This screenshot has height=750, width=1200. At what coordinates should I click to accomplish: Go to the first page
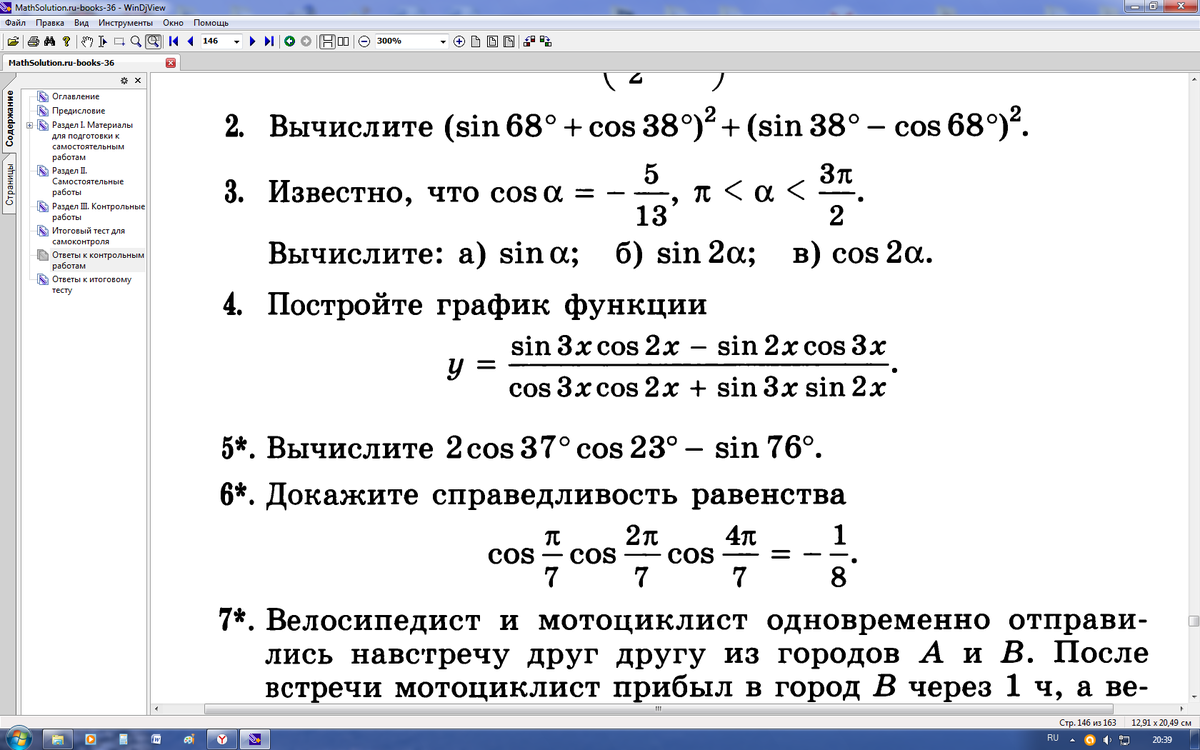point(174,42)
